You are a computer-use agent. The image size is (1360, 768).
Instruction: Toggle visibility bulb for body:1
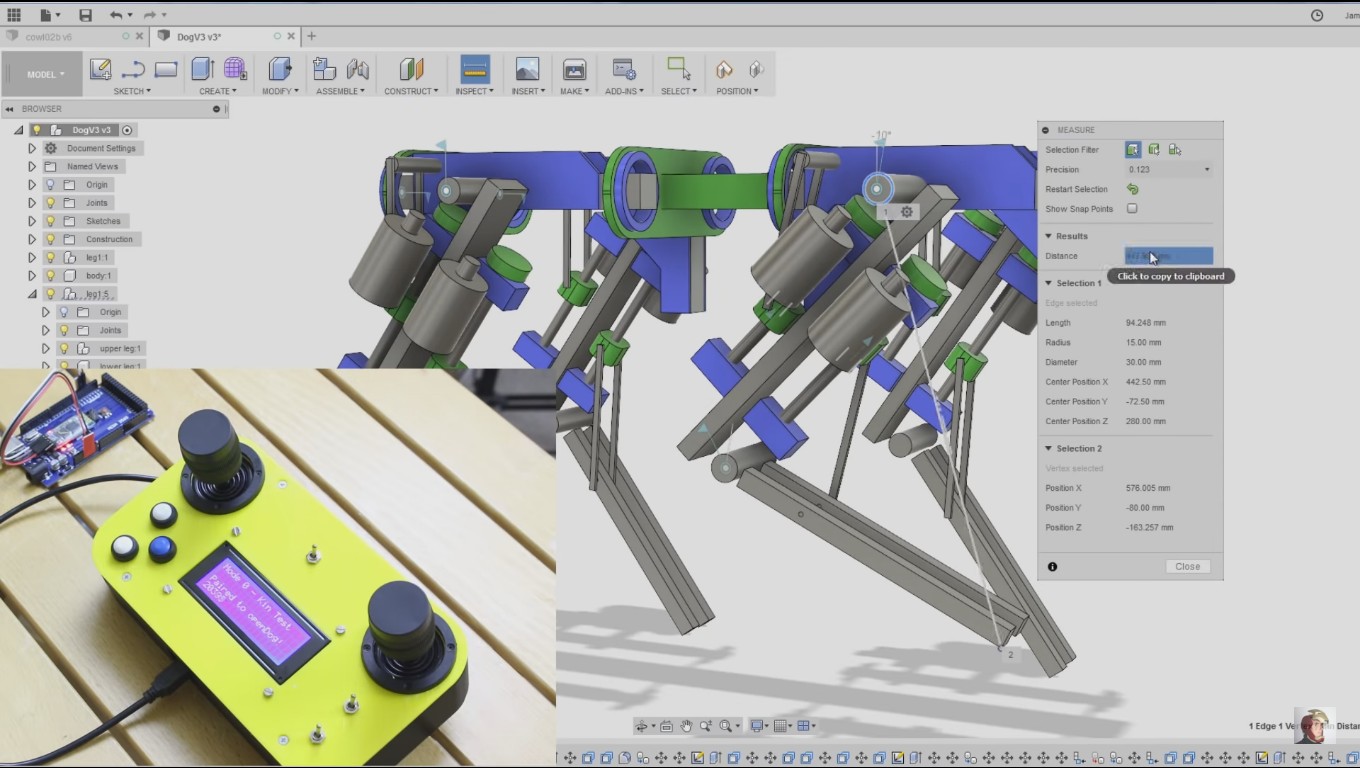point(50,276)
